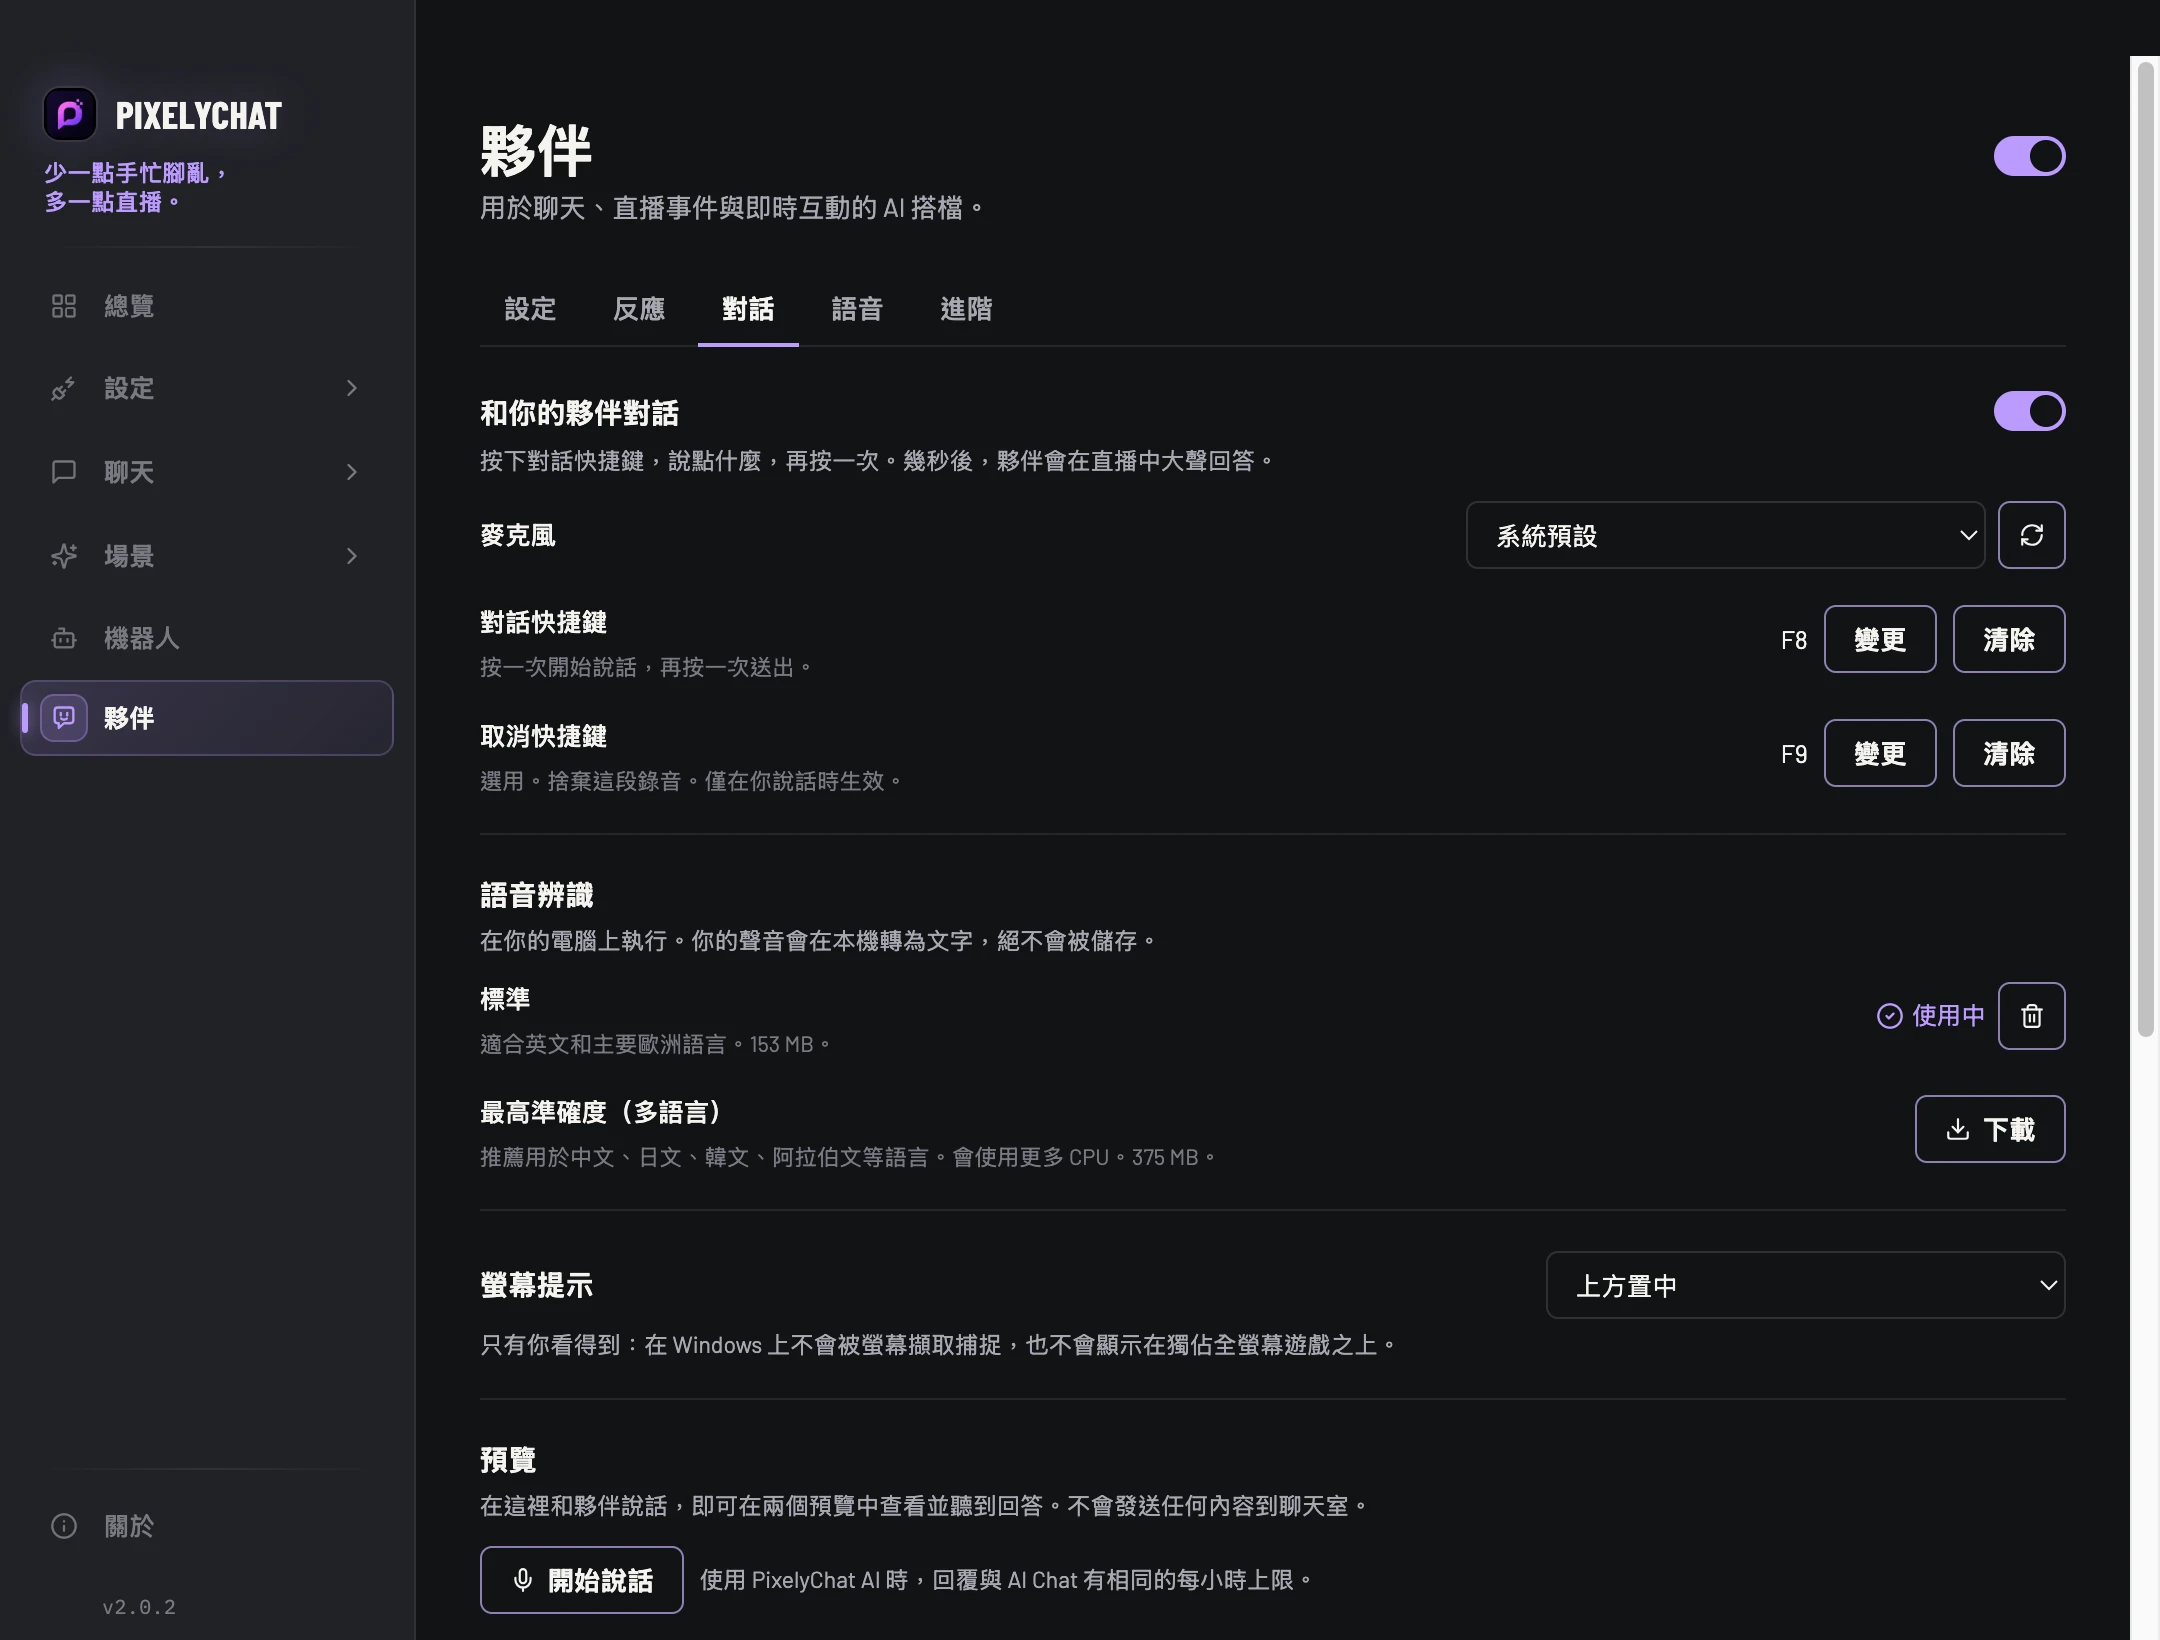Open the 進階 tab
This screenshot has width=2160, height=1640.
966,309
